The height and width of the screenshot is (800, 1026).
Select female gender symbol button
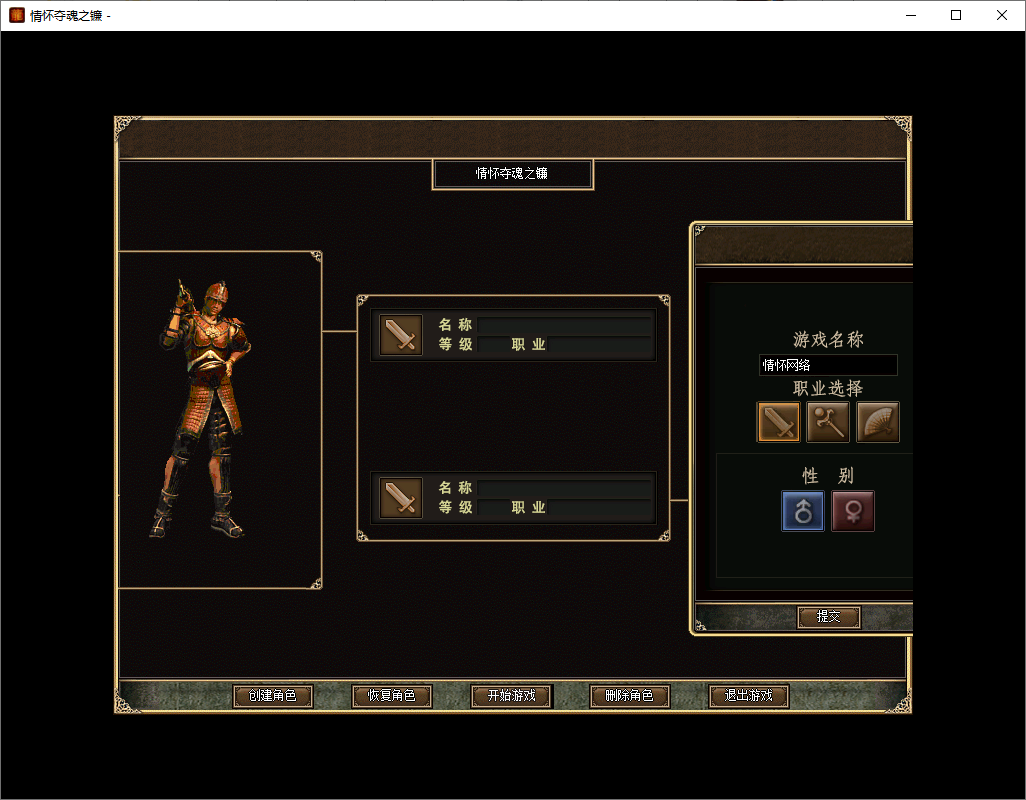click(853, 511)
